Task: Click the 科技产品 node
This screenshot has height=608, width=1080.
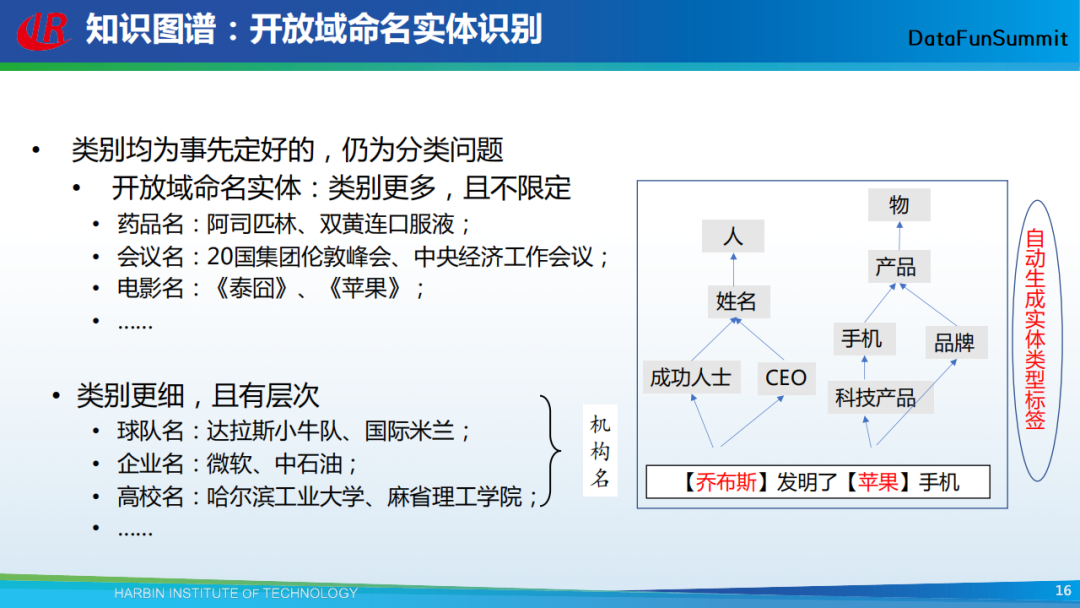Action: click(x=880, y=397)
